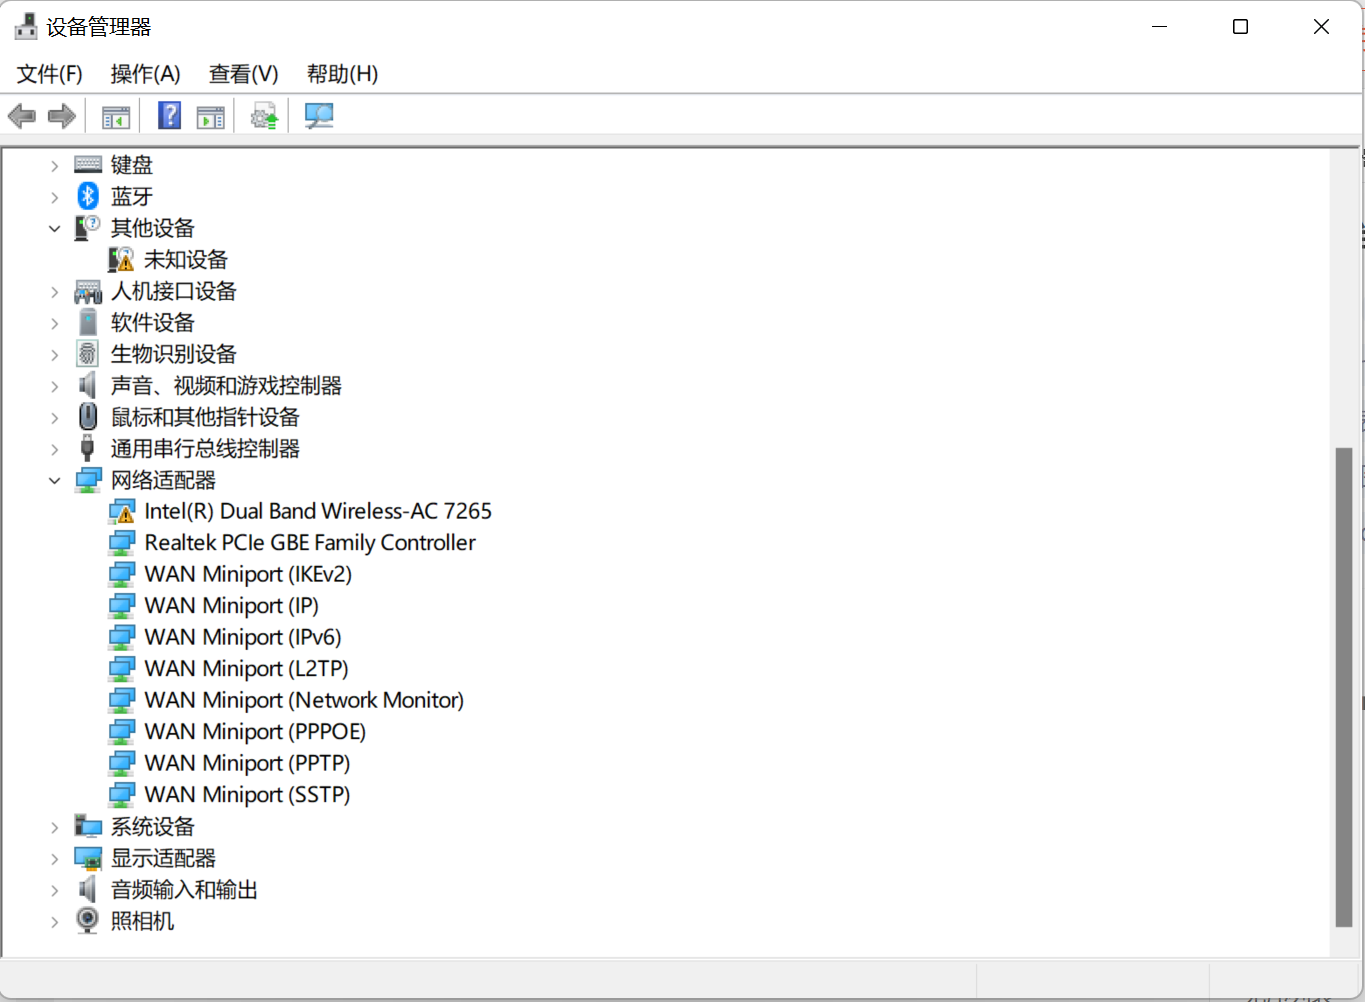Viewport: 1365px width, 1002px height.
Task: Click the Forward arrow toolbar icon
Action: point(62,116)
